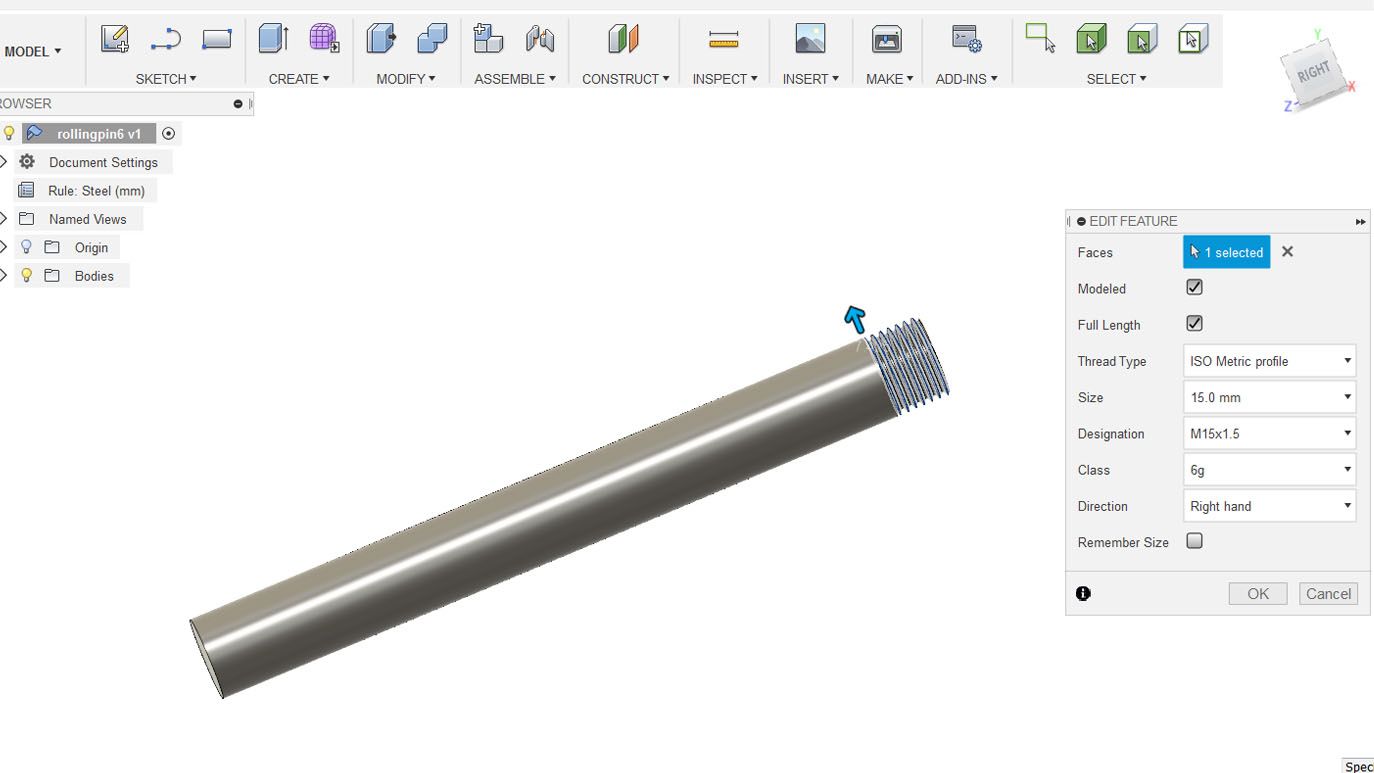Click the Insert image icon
Image resolution: width=1374 pixels, height=773 pixels.
(x=810, y=39)
